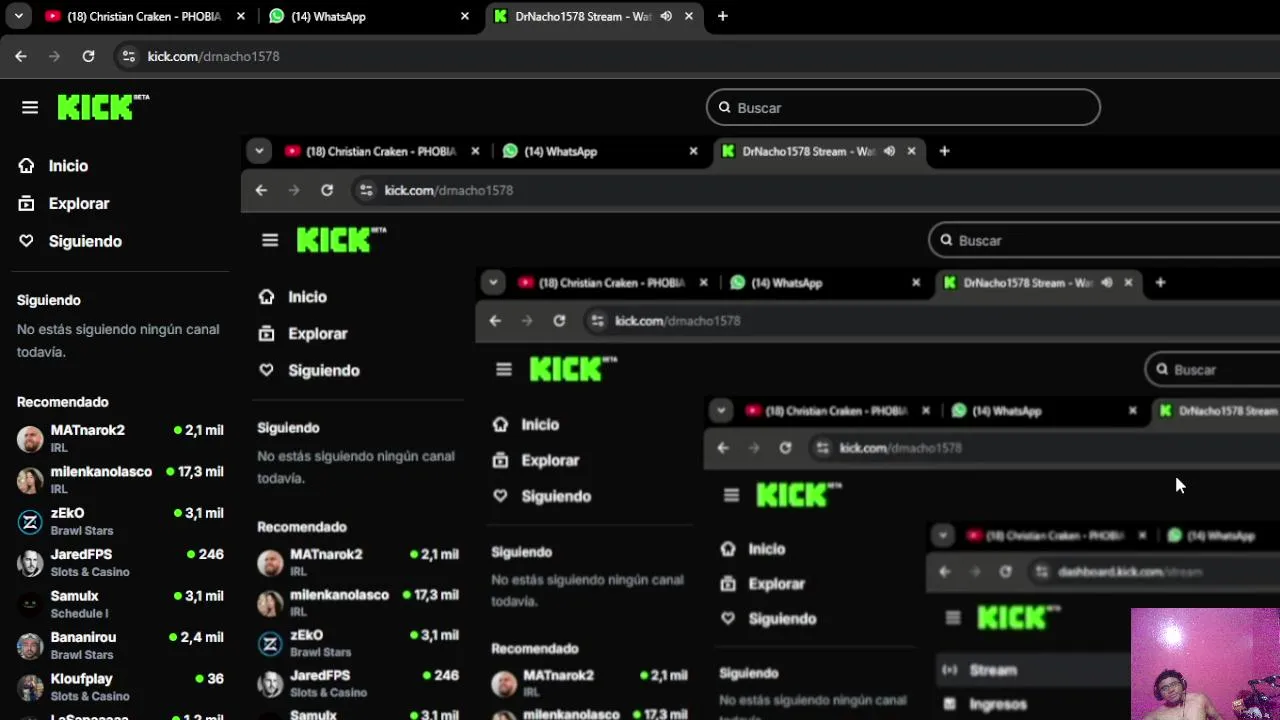The width and height of the screenshot is (1280, 720).
Task: Select the outermost DrNacho1578 Stream tab
Action: coord(594,16)
